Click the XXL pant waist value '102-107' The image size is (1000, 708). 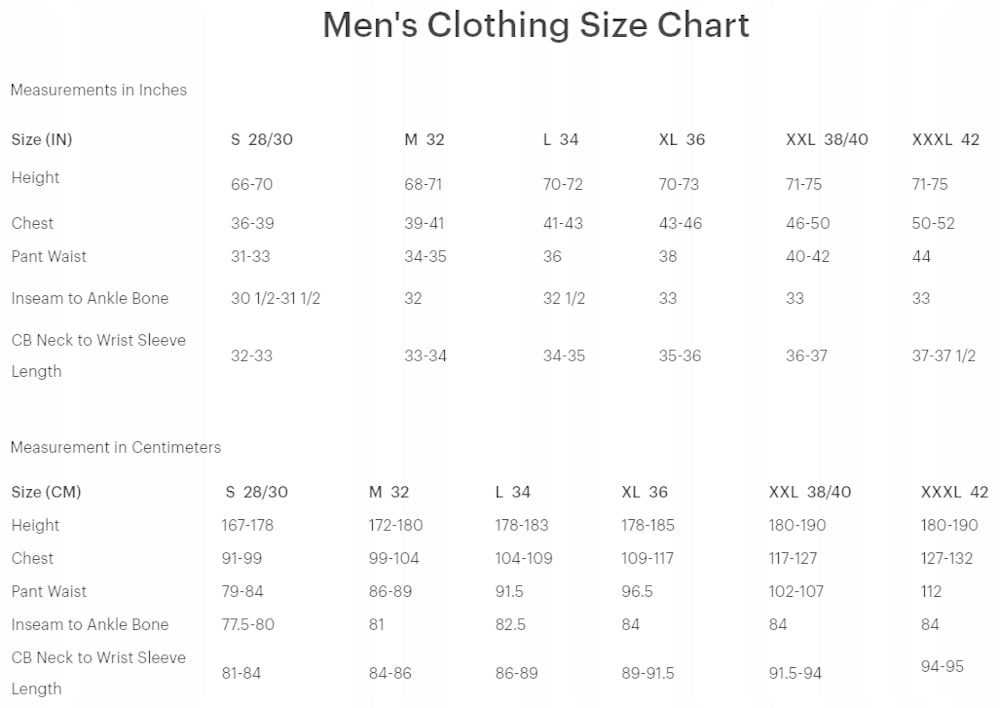coord(796,591)
